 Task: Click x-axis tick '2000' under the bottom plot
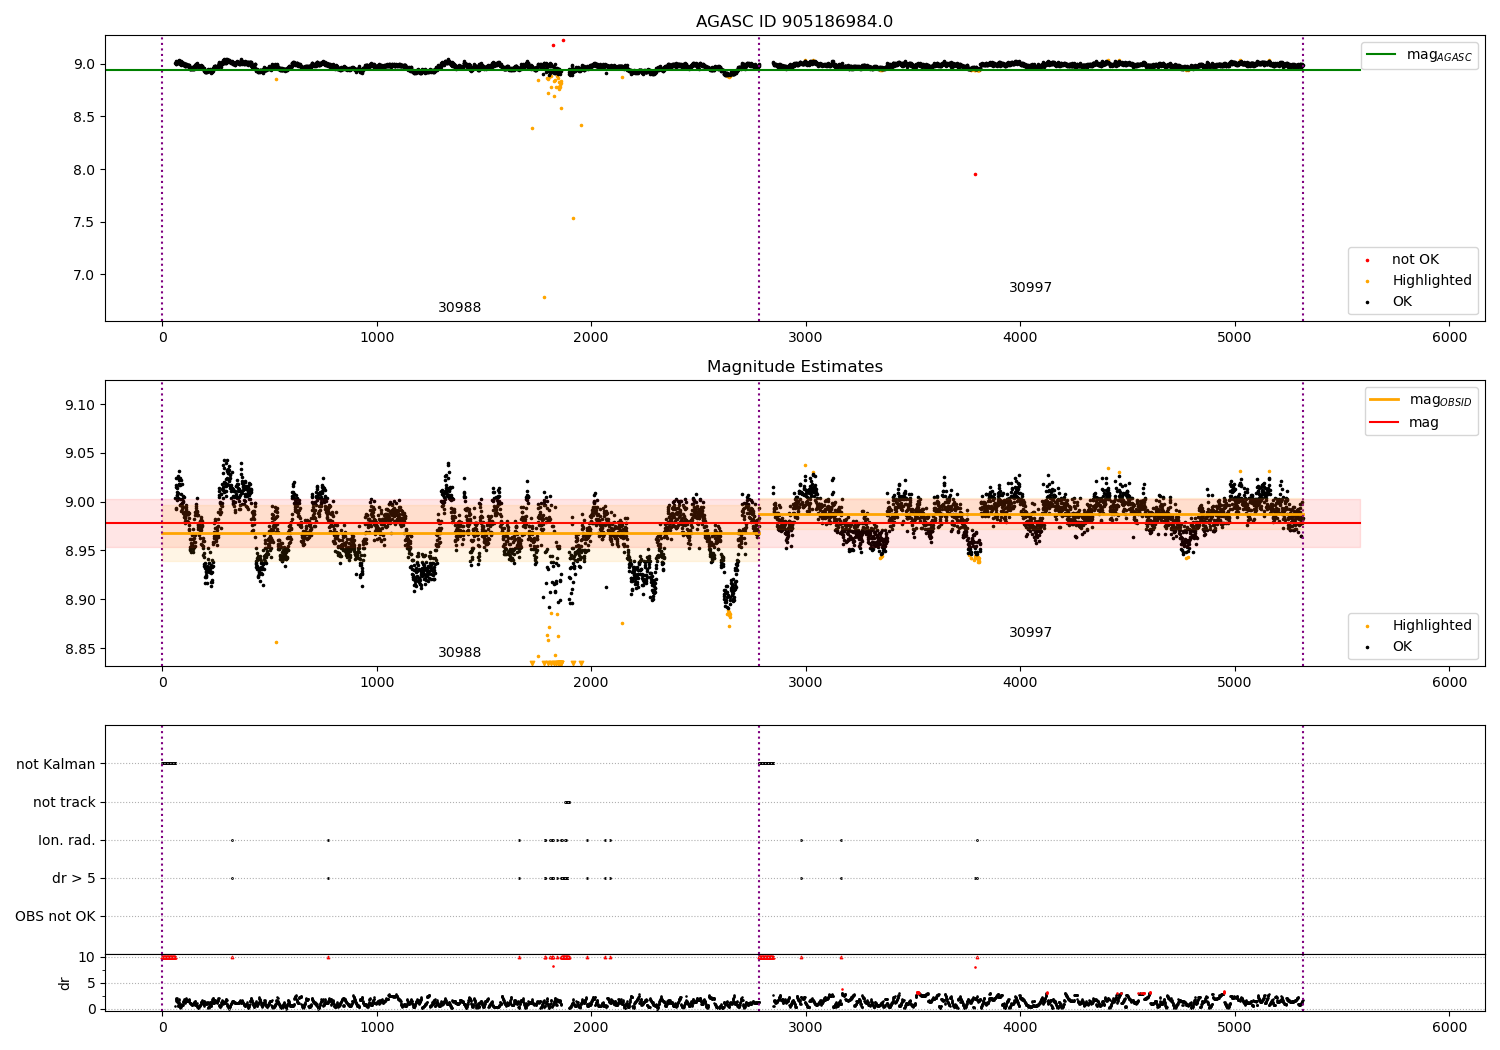coord(591,1026)
